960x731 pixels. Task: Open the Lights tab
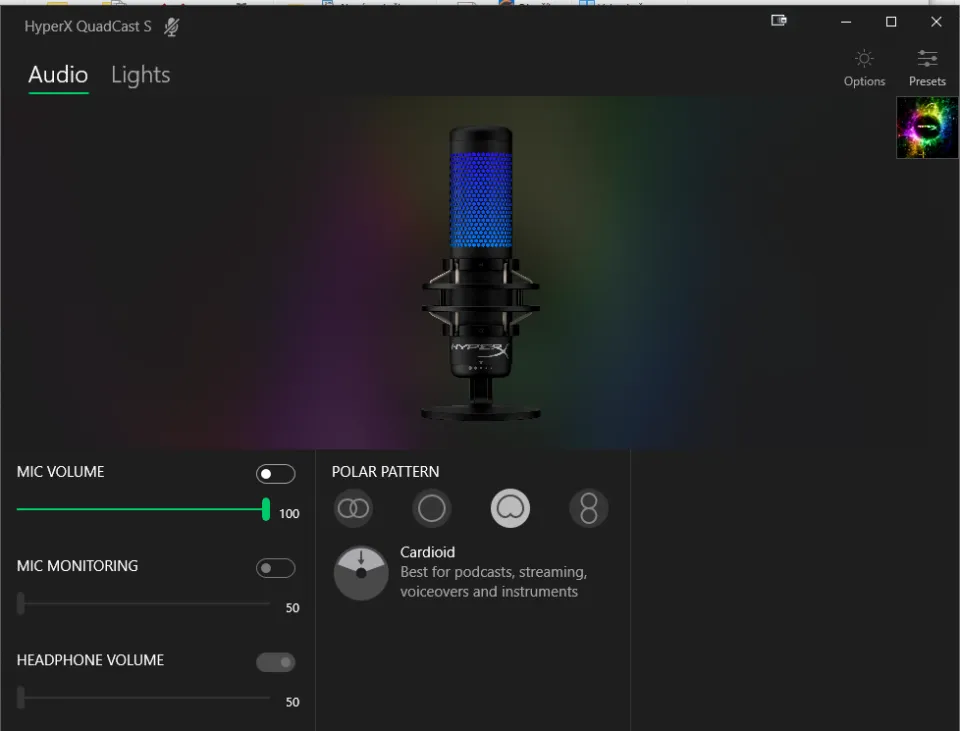click(140, 75)
